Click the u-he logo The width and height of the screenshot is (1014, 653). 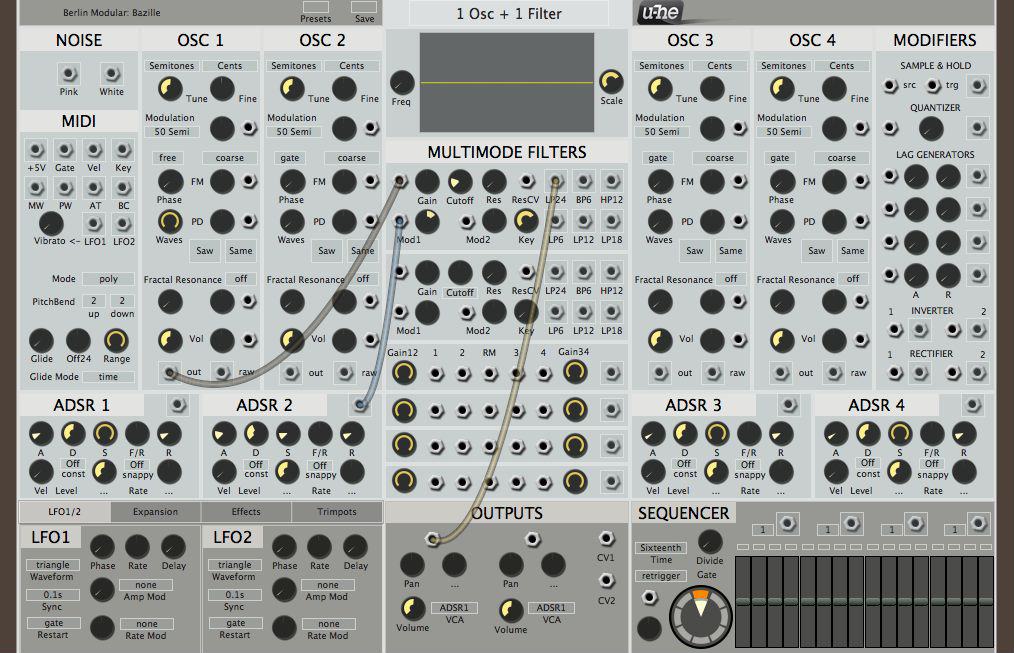661,13
